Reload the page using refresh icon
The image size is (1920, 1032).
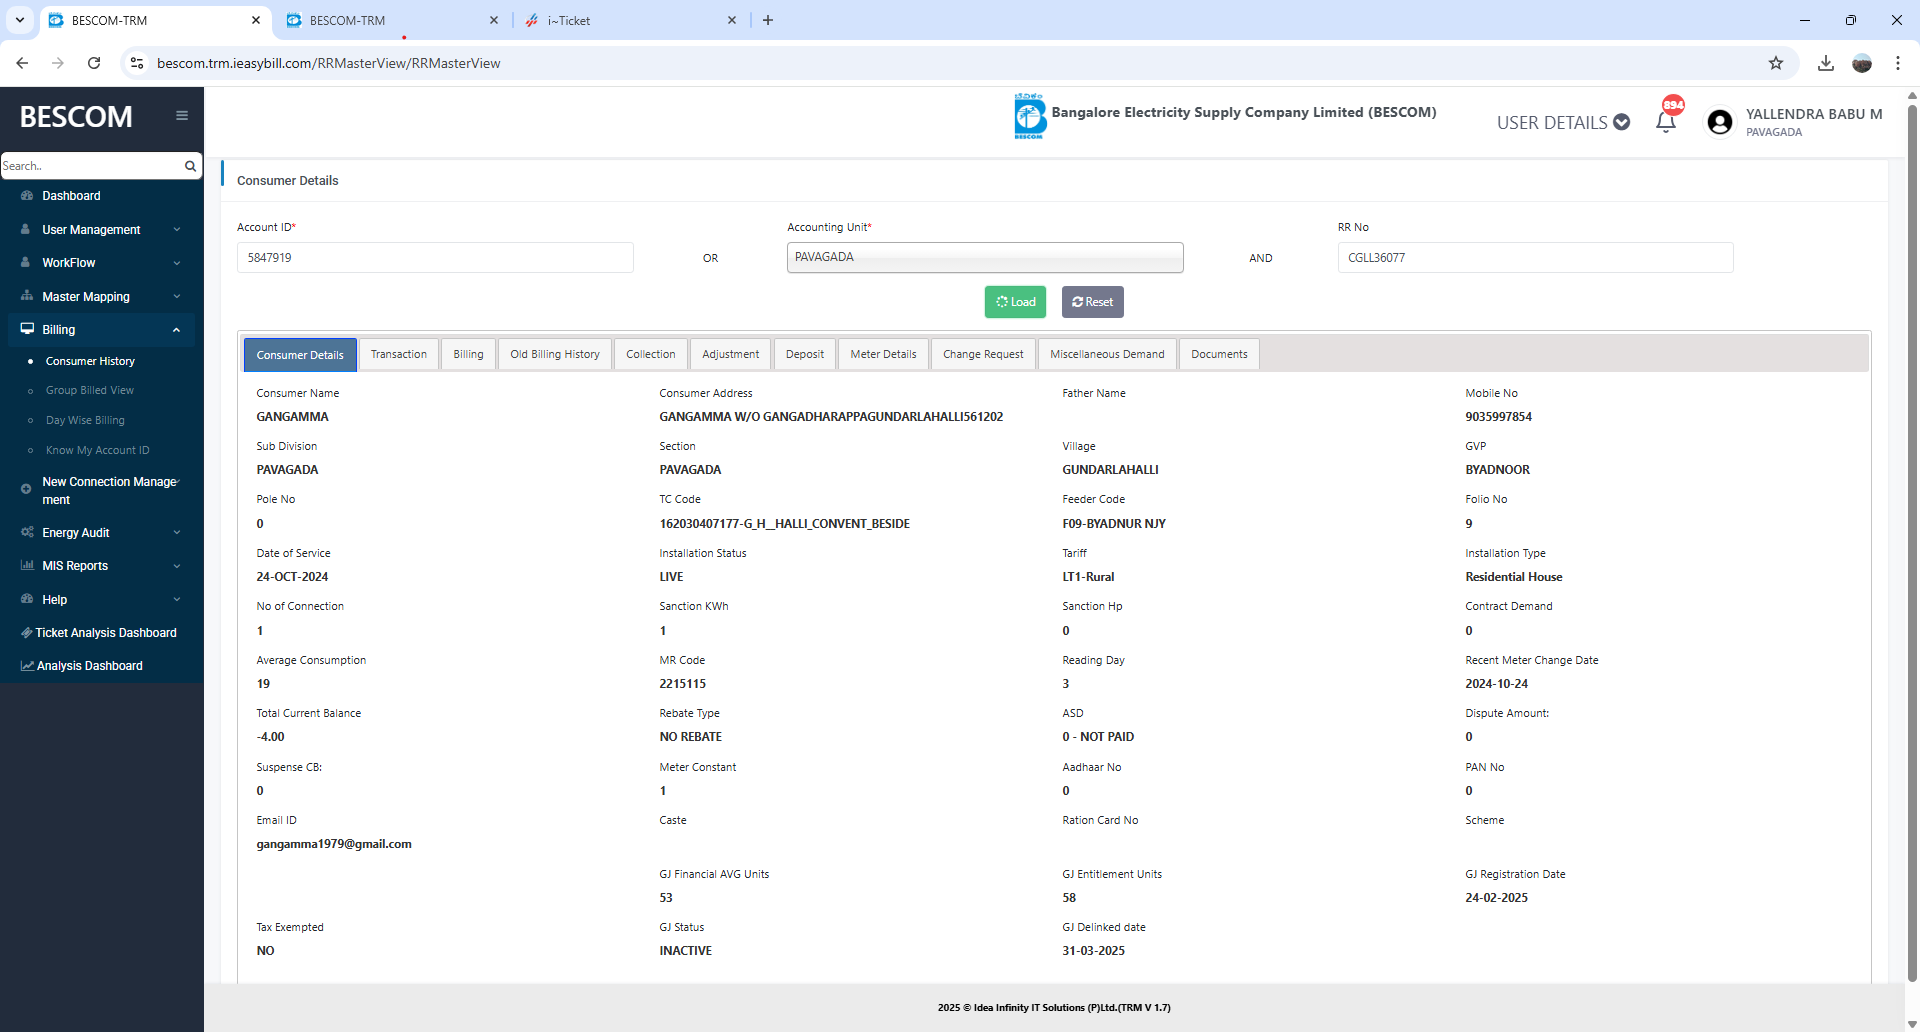94,63
